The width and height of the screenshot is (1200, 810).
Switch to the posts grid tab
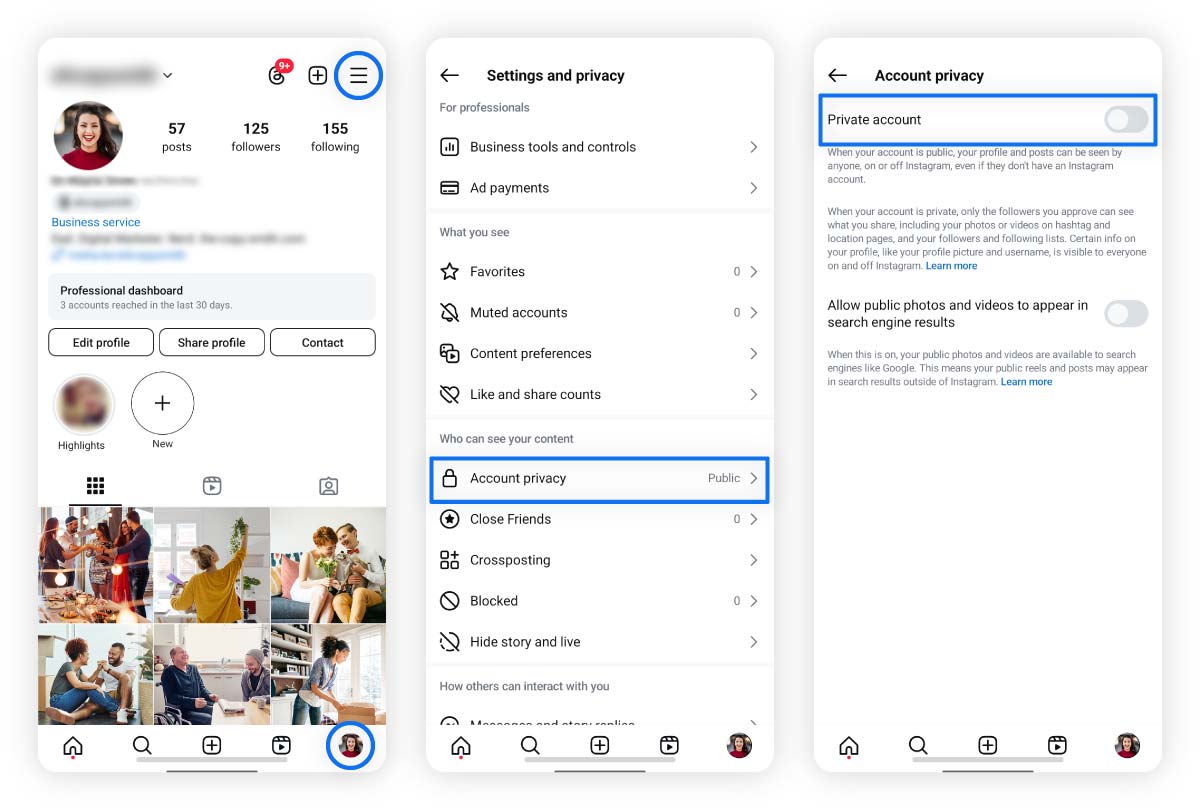point(95,486)
